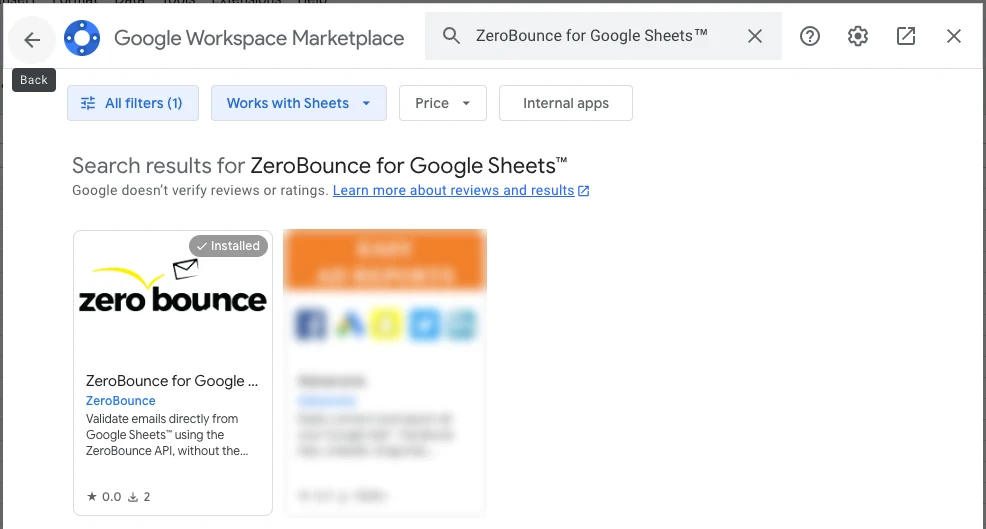Go back using the arrow icon
Viewport: 986px width, 529px height.
32,40
